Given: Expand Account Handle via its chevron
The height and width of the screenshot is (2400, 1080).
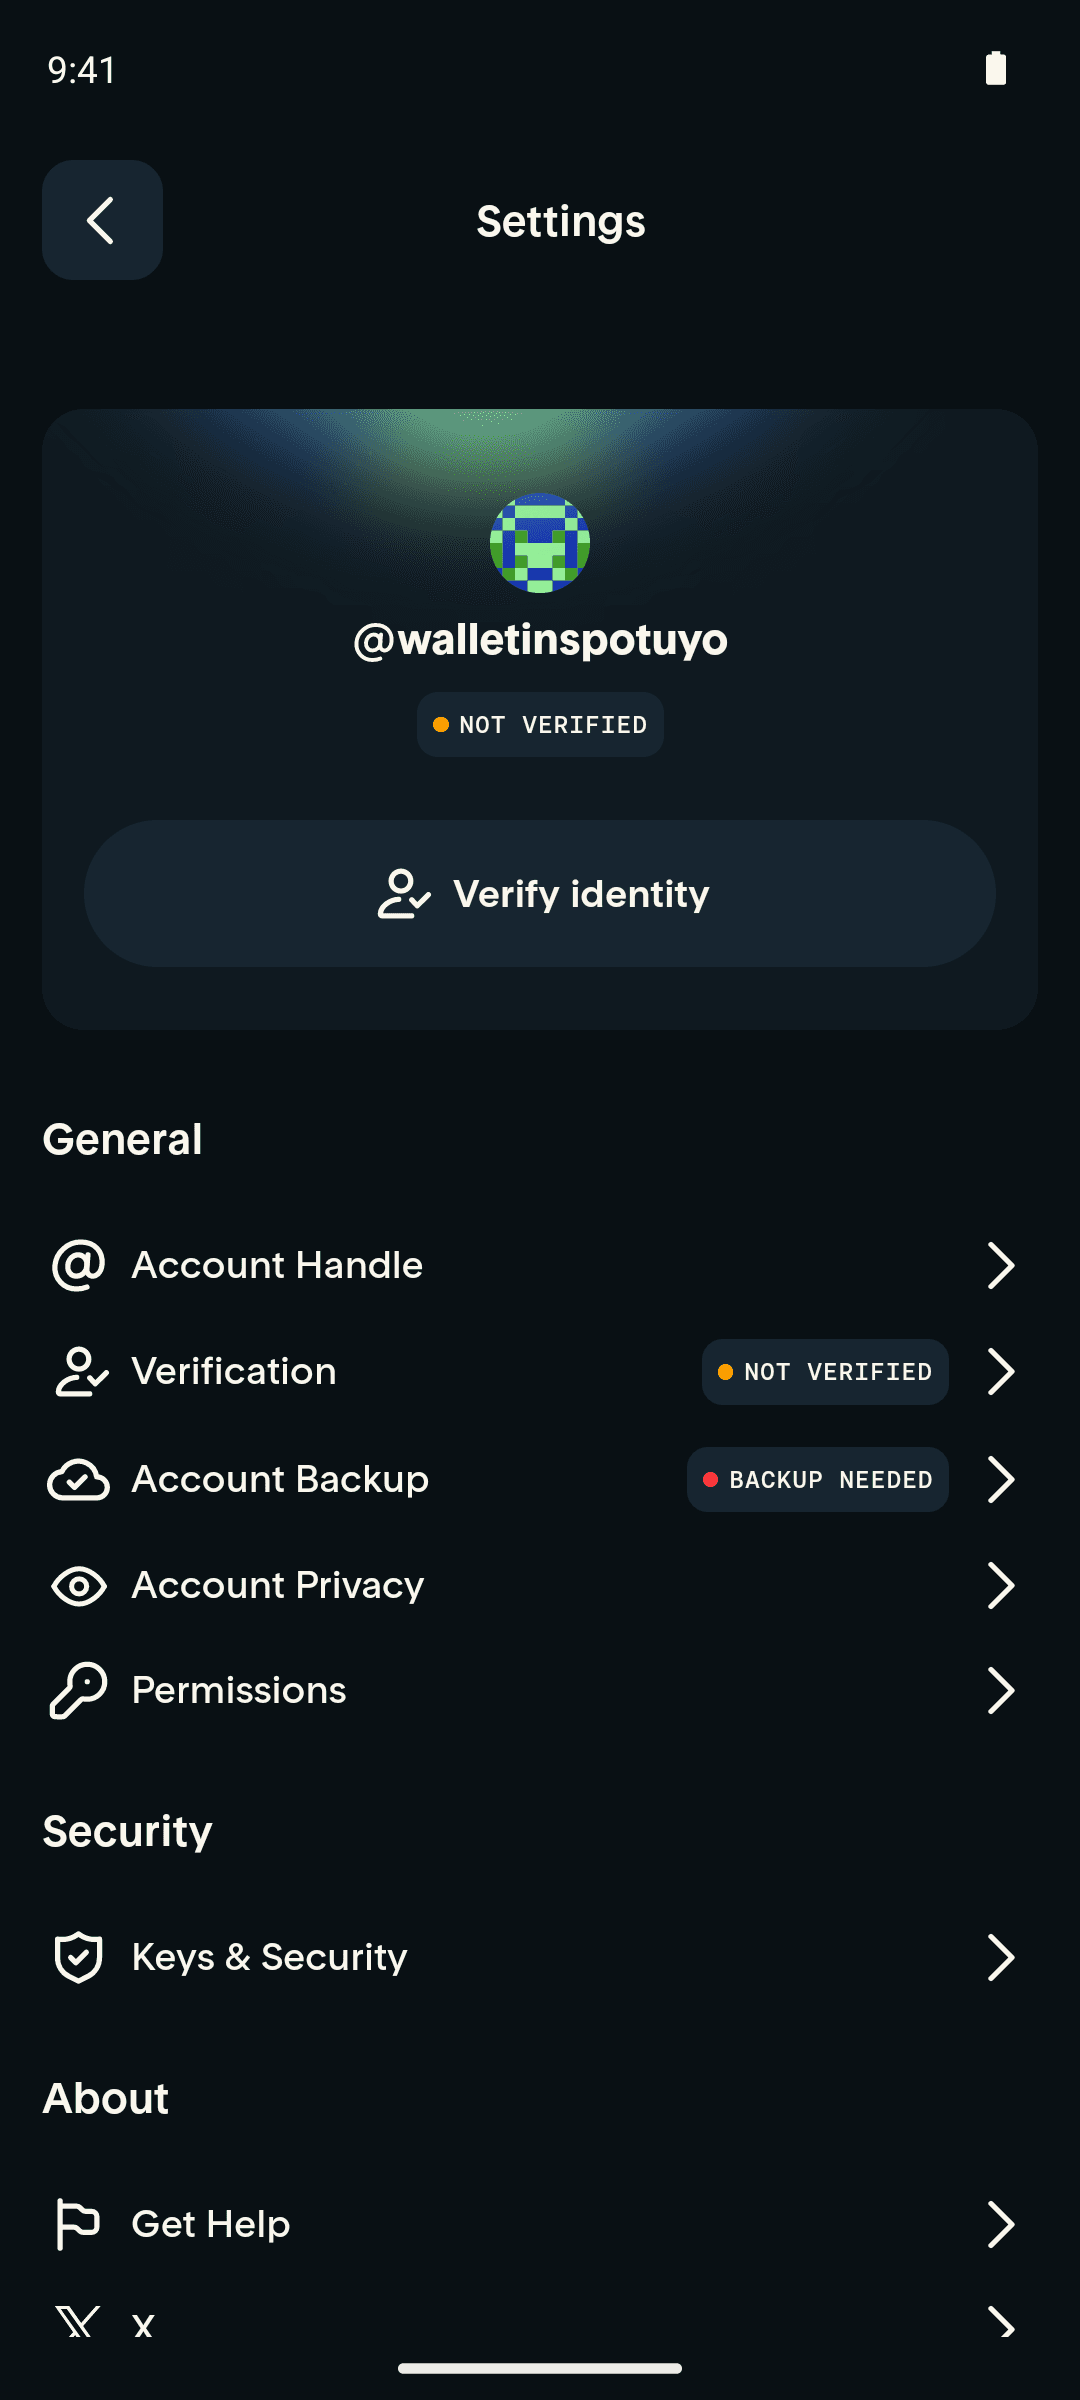Looking at the screenshot, I should point(1000,1265).
